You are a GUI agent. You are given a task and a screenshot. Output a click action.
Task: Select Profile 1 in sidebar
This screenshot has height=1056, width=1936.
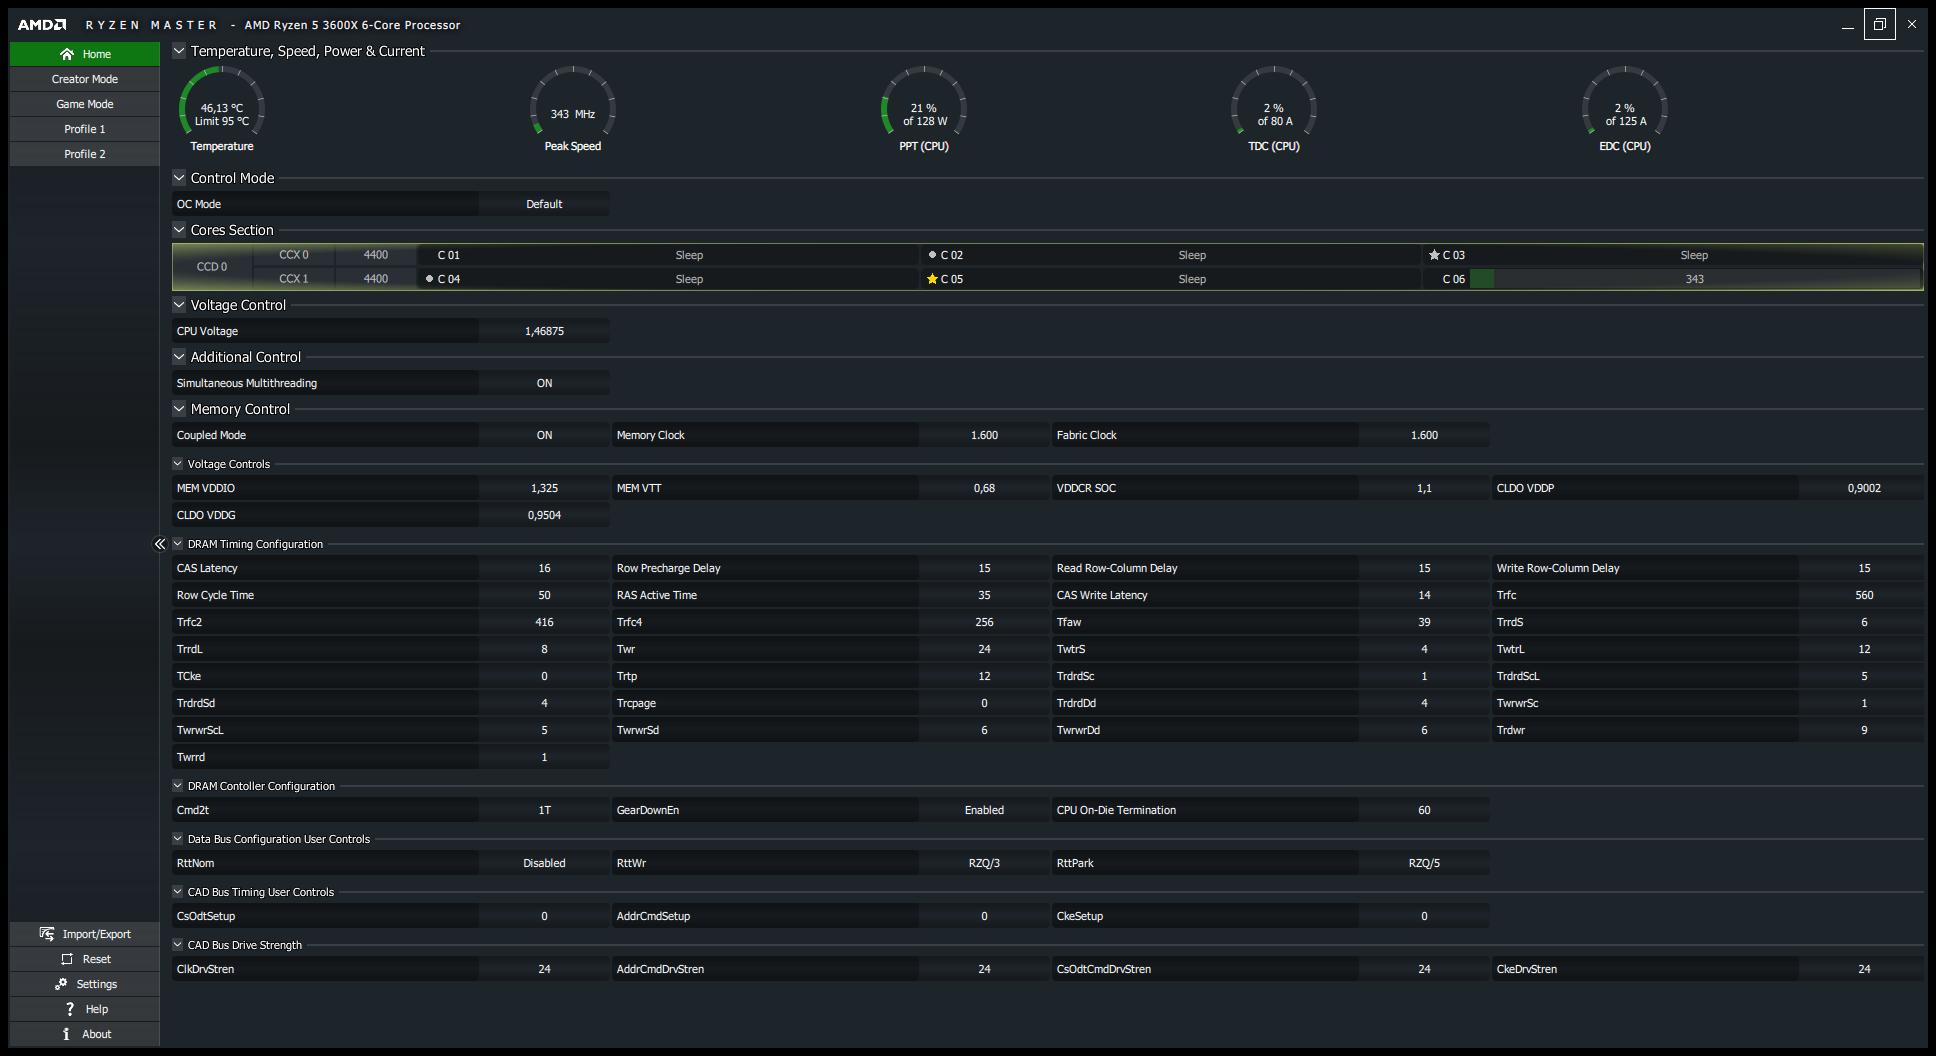point(85,129)
